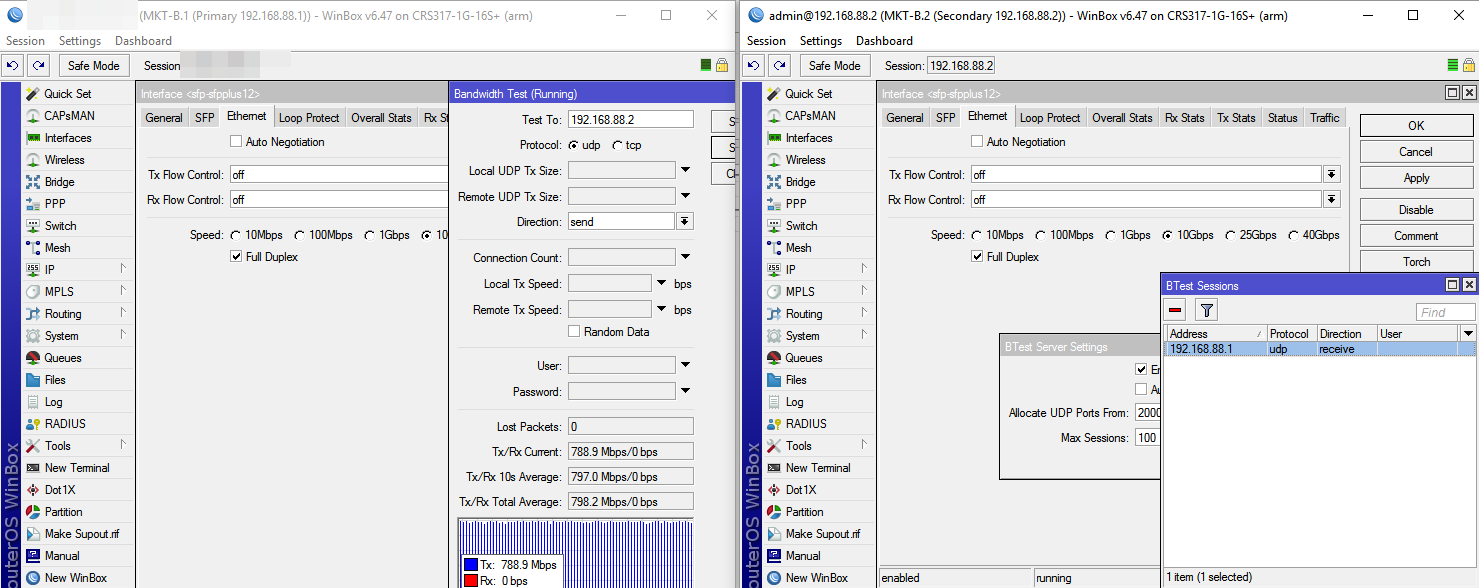This screenshot has width=1479, height=588.
Task: Open CAPsMAN in left WinBox sidebar
Action: tap(69, 116)
